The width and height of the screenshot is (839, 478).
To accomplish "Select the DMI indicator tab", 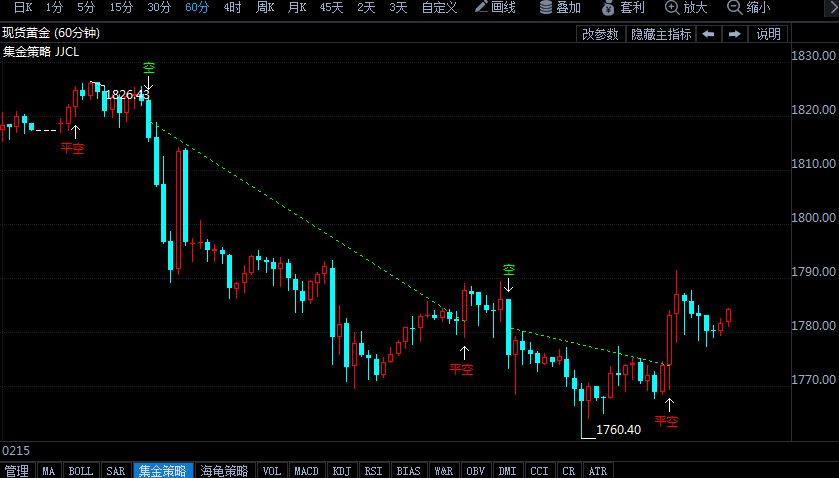I will pyautogui.click(x=508, y=471).
